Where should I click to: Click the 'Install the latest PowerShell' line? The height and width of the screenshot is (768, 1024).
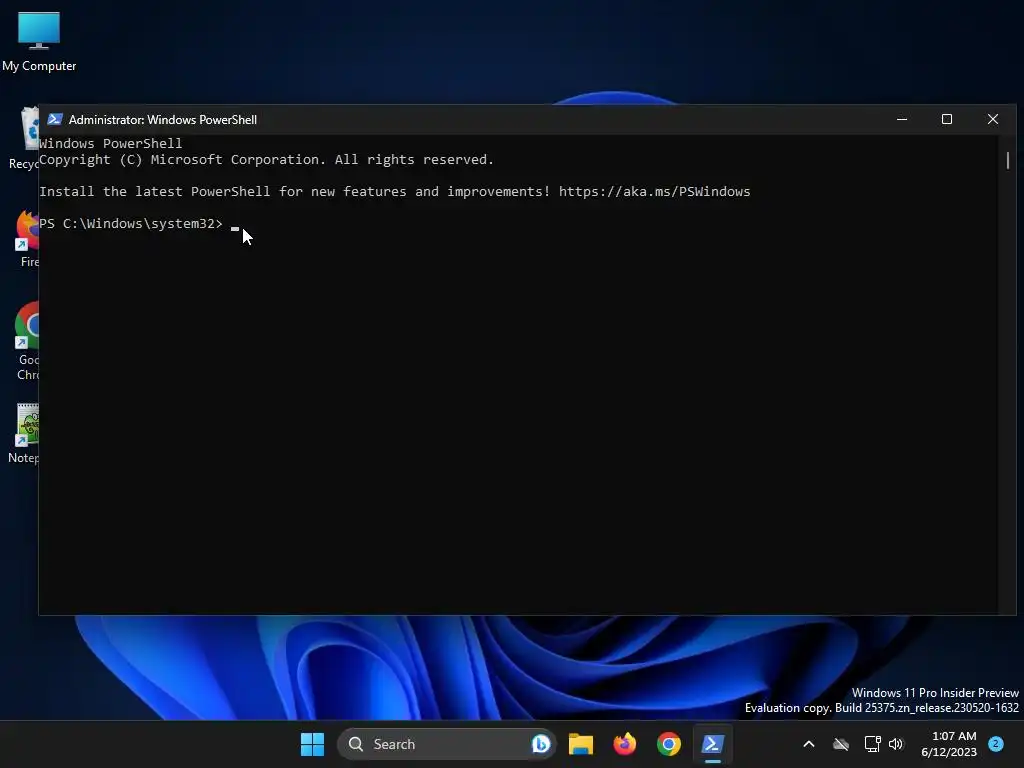394,191
